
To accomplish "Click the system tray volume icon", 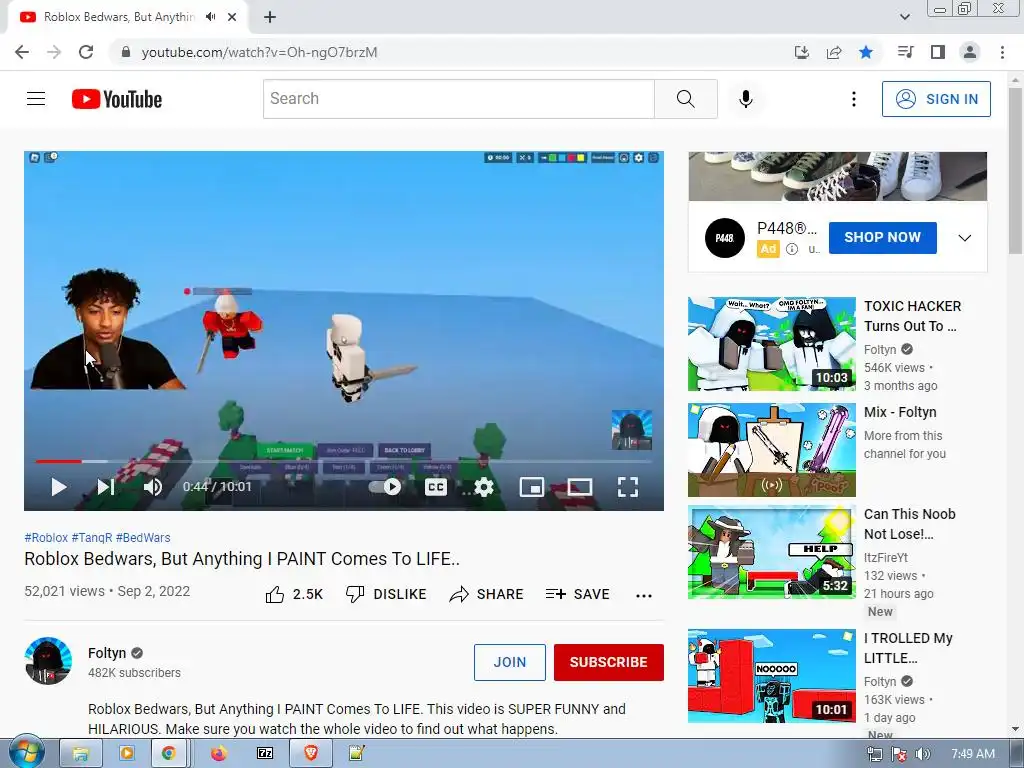I will click(x=922, y=754).
